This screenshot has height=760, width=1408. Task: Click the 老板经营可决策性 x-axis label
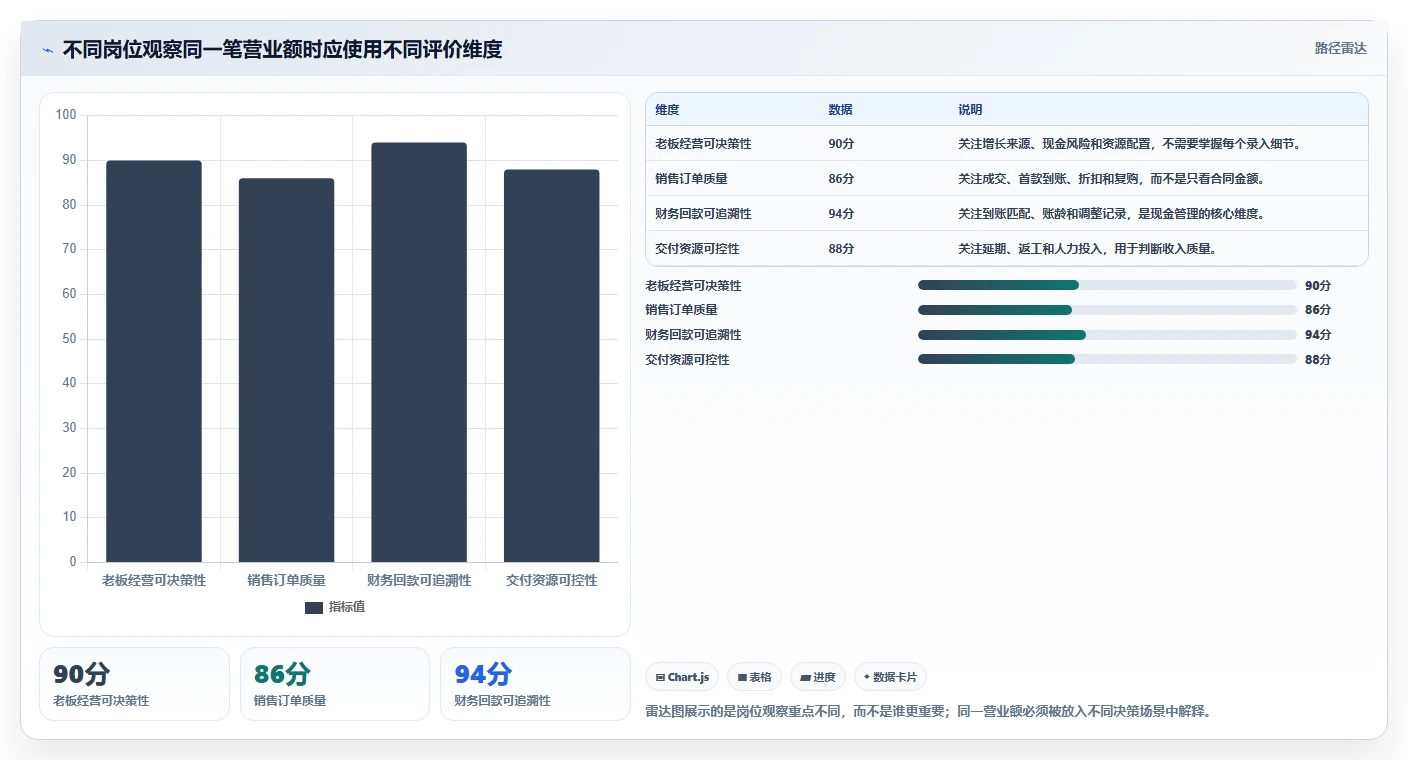point(154,580)
